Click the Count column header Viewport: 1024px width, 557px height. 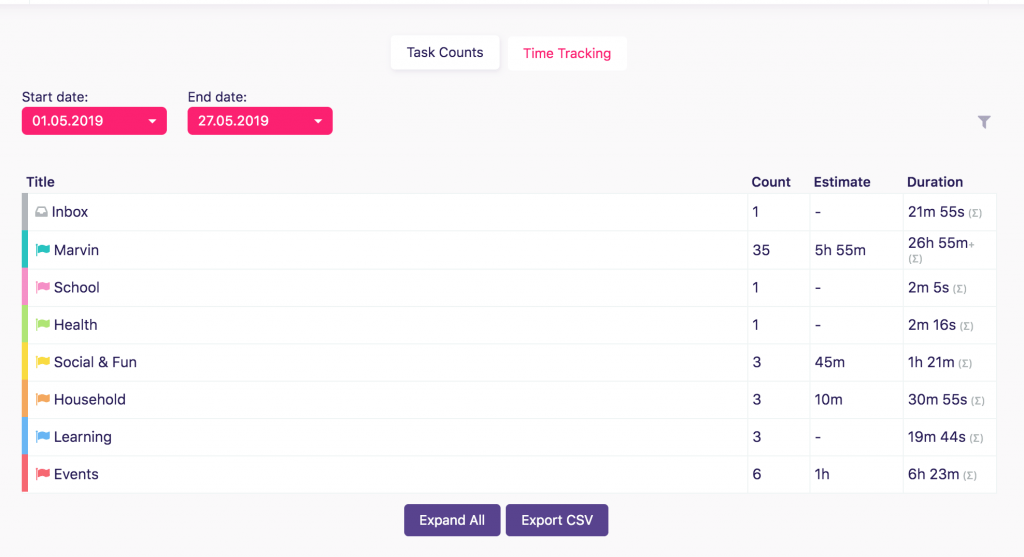(771, 182)
